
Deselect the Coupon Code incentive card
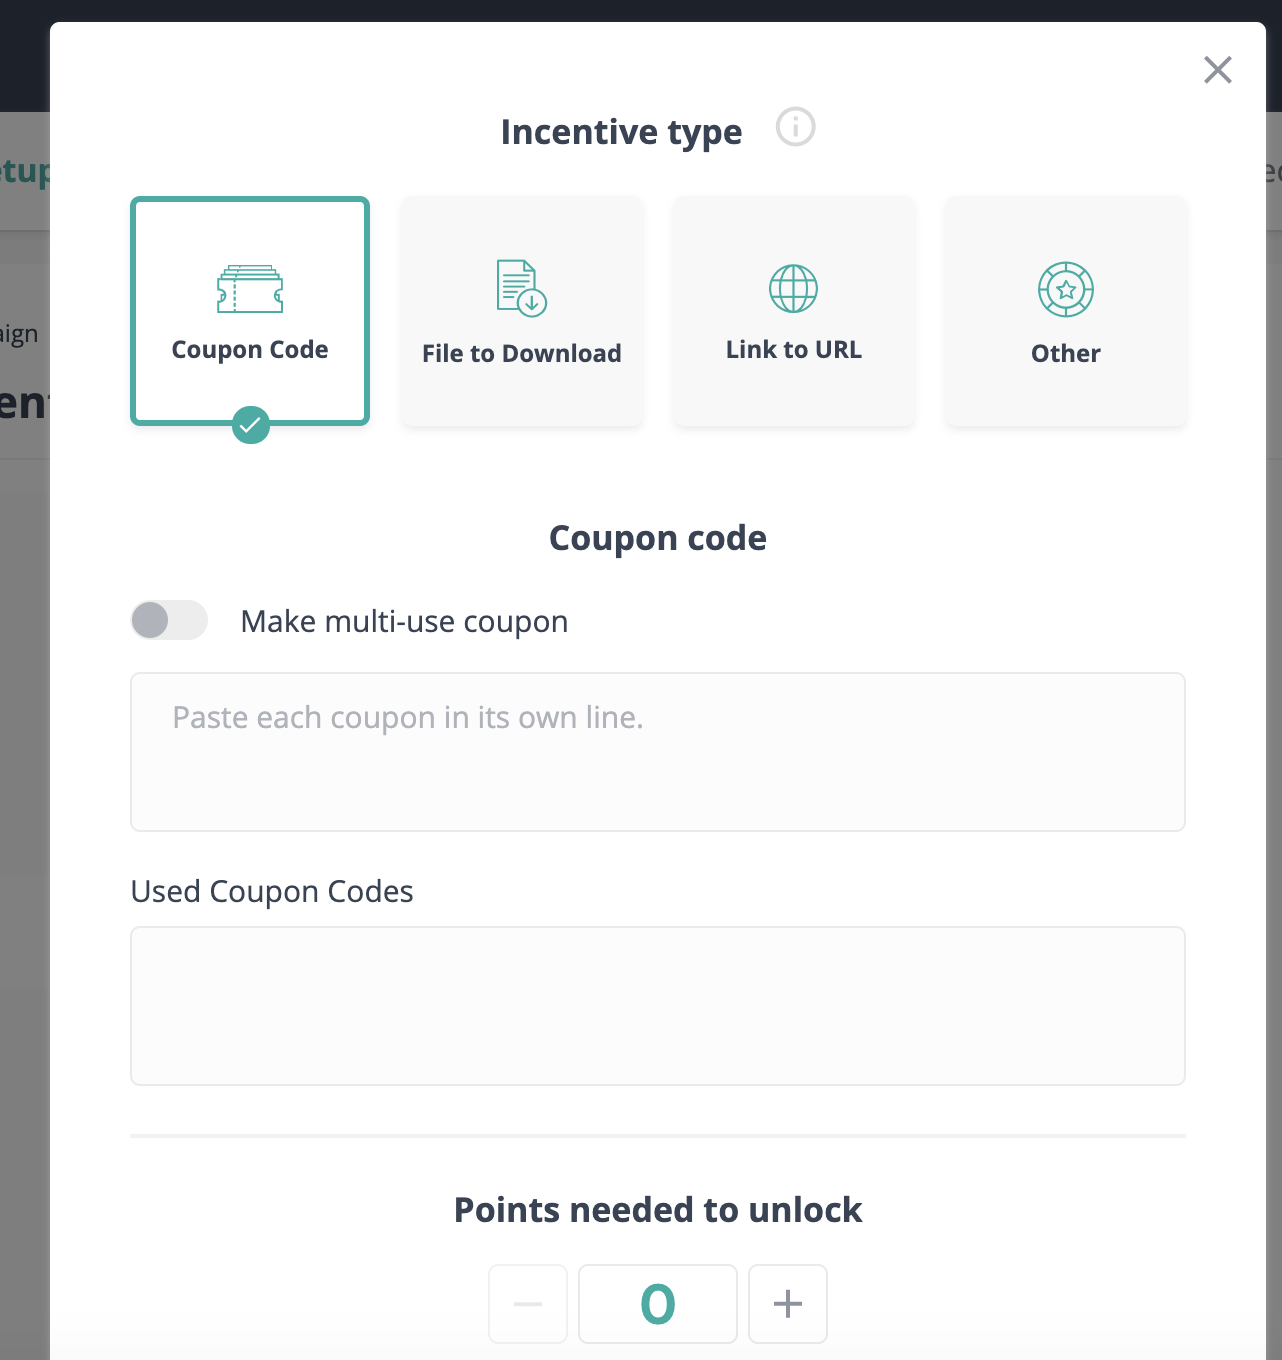(x=249, y=311)
